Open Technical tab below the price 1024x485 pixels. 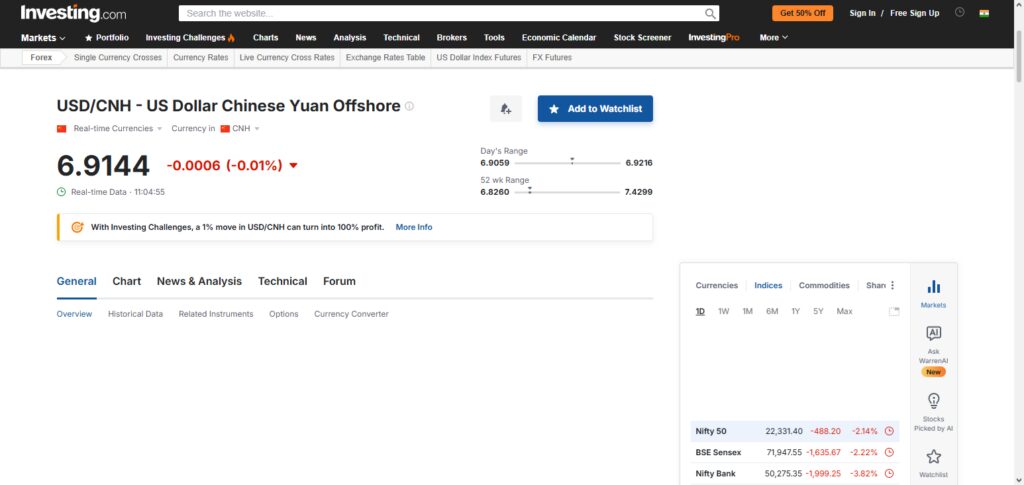[x=282, y=281]
